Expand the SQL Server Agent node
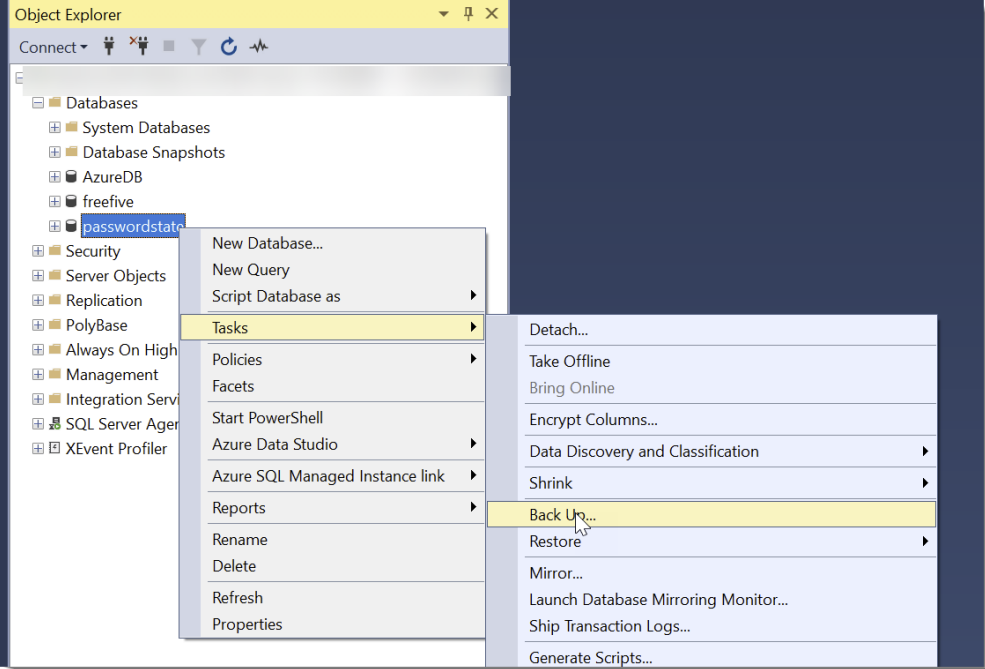This screenshot has height=669, width=985. 38,423
